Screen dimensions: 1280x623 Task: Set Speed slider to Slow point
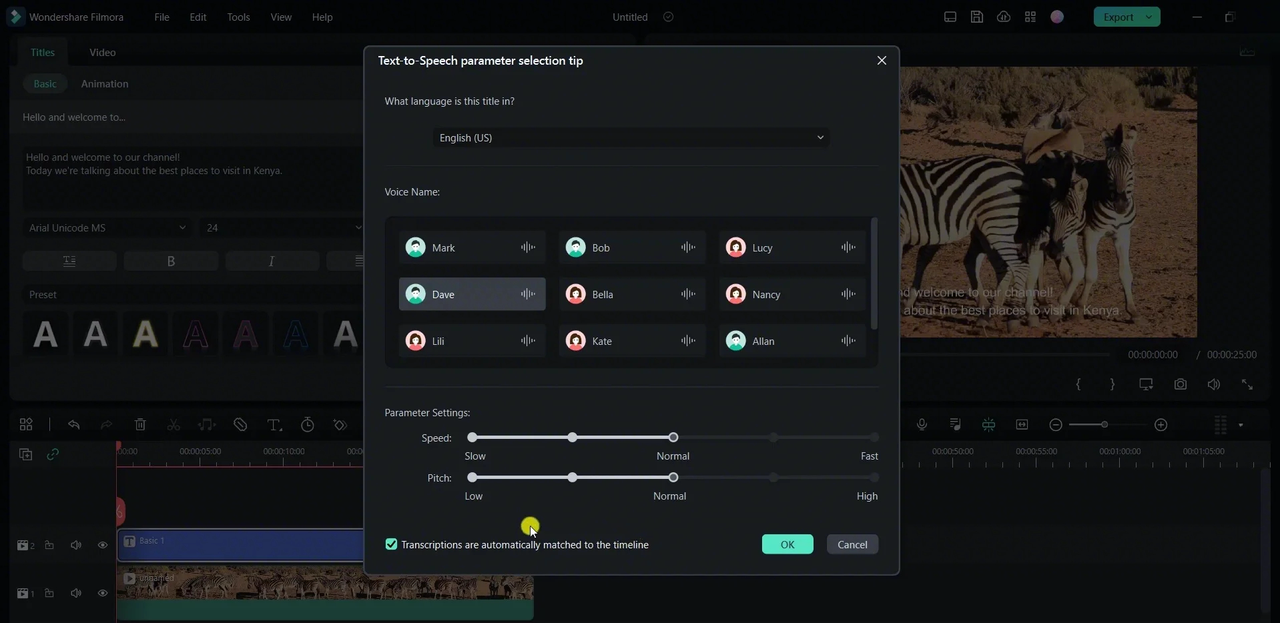click(472, 437)
